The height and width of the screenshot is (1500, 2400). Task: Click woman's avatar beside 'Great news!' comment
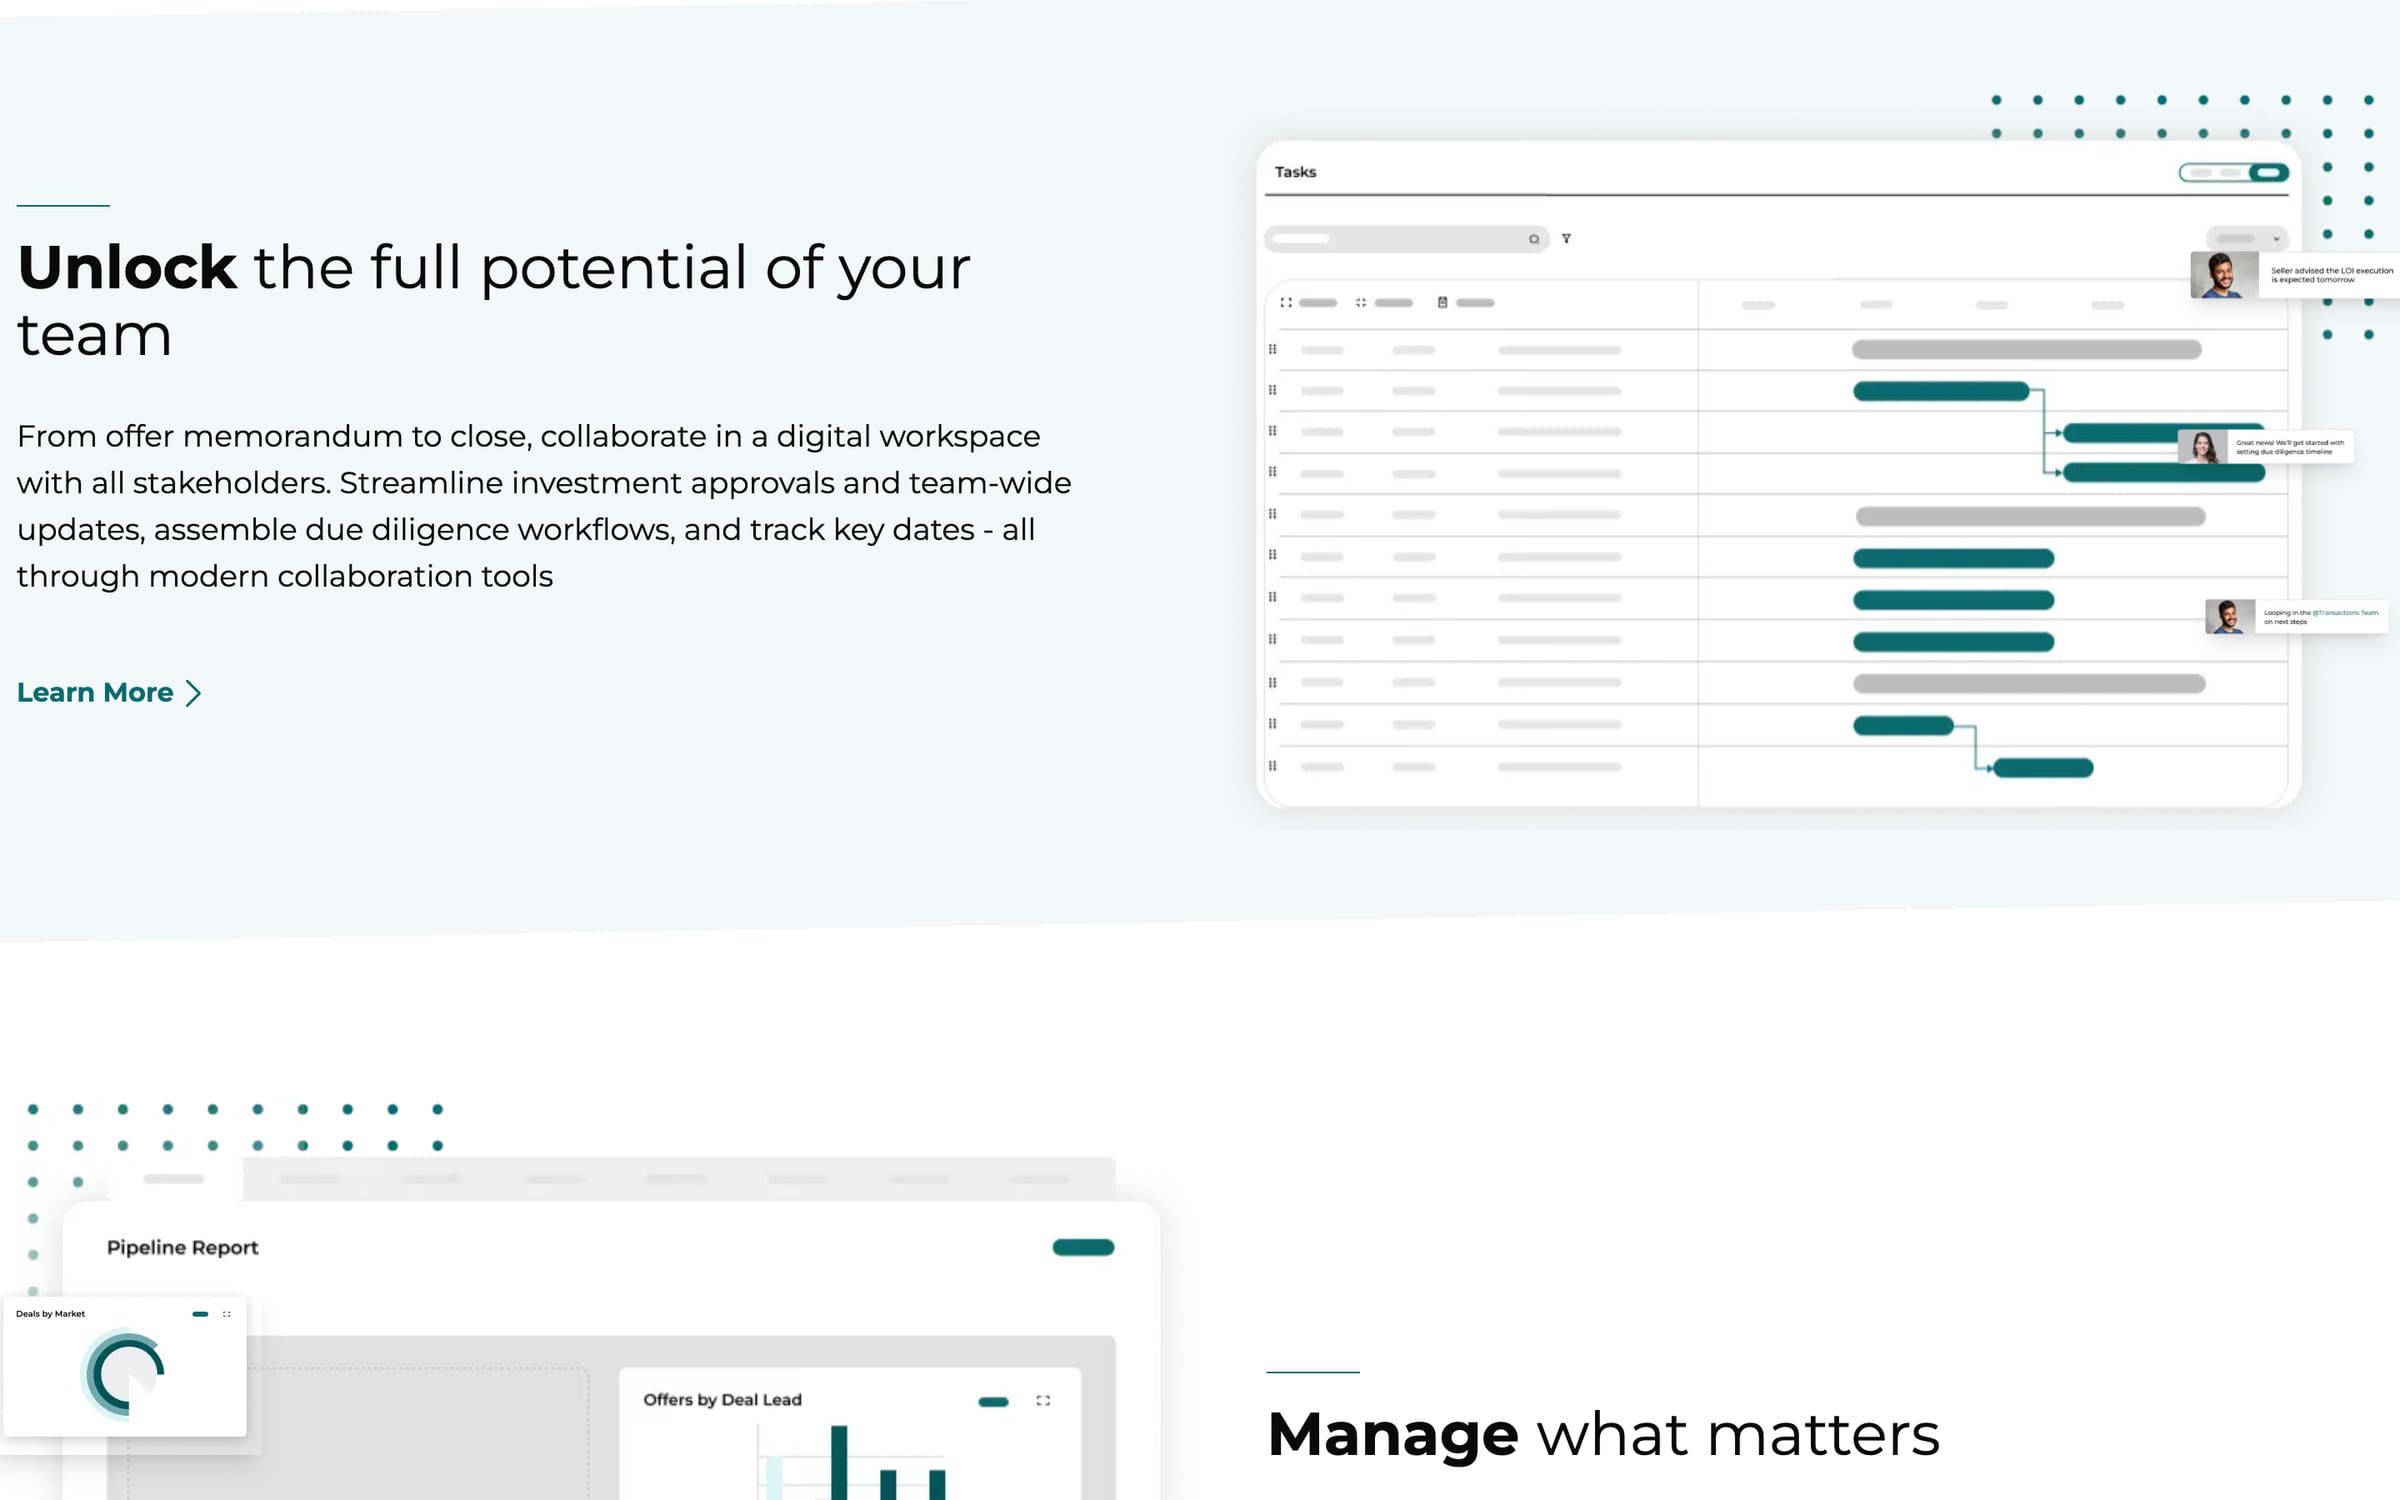pos(2202,446)
